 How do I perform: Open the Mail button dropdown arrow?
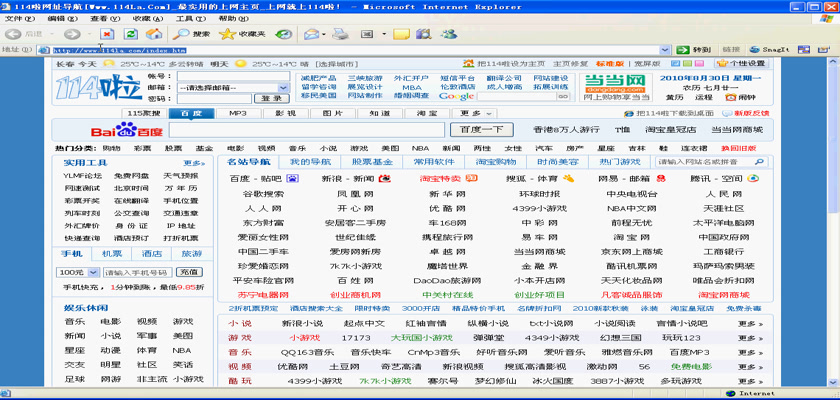(x=324, y=34)
